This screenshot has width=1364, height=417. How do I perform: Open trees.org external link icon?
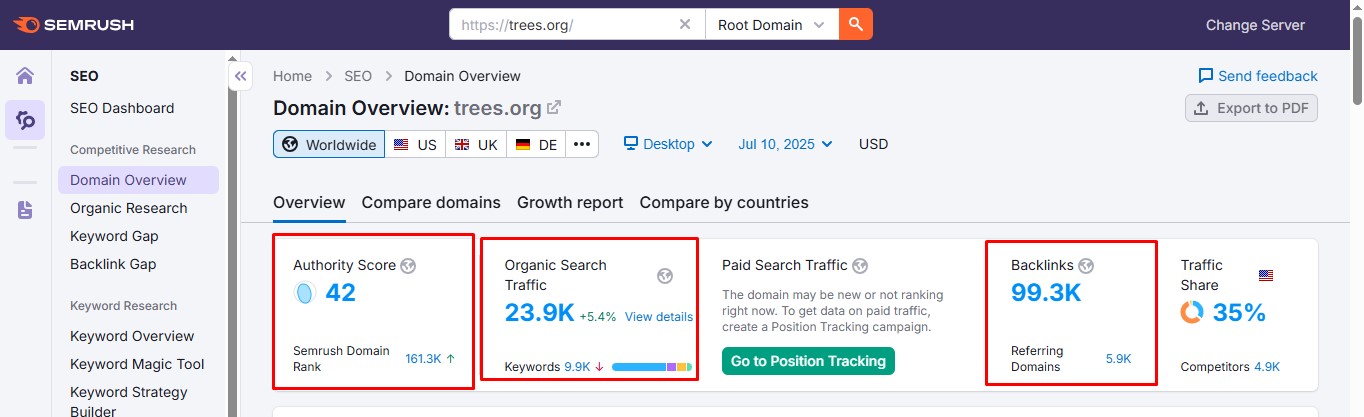[x=554, y=108]
